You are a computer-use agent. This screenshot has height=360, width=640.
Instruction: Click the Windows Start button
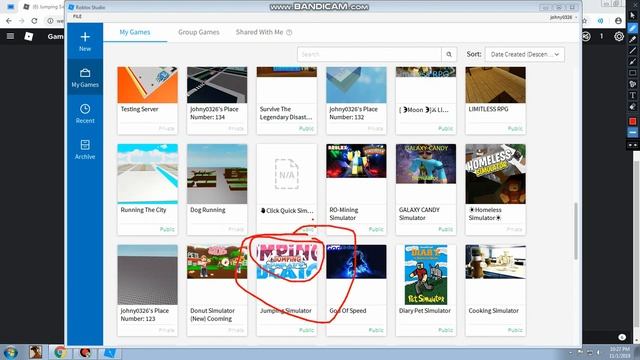pyautogui.click(x=10, y=352)
